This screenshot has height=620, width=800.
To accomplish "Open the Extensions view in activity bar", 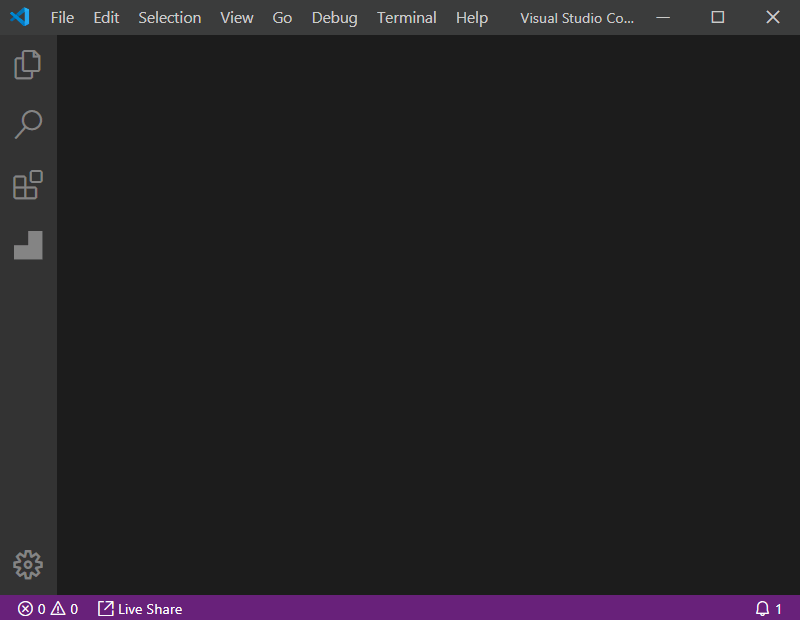I will 28,185.
